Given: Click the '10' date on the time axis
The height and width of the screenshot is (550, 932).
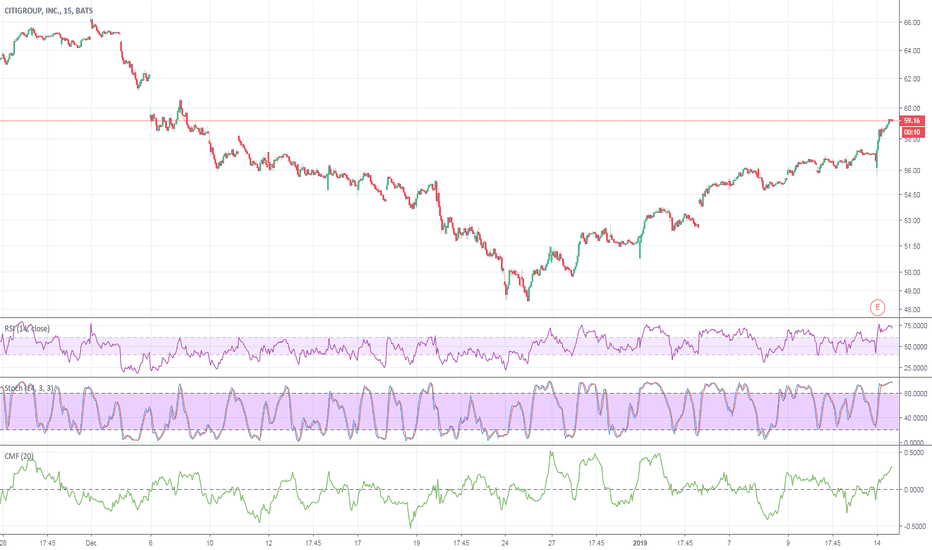Looking at the screenshot, I should click(x=210, y=543).
